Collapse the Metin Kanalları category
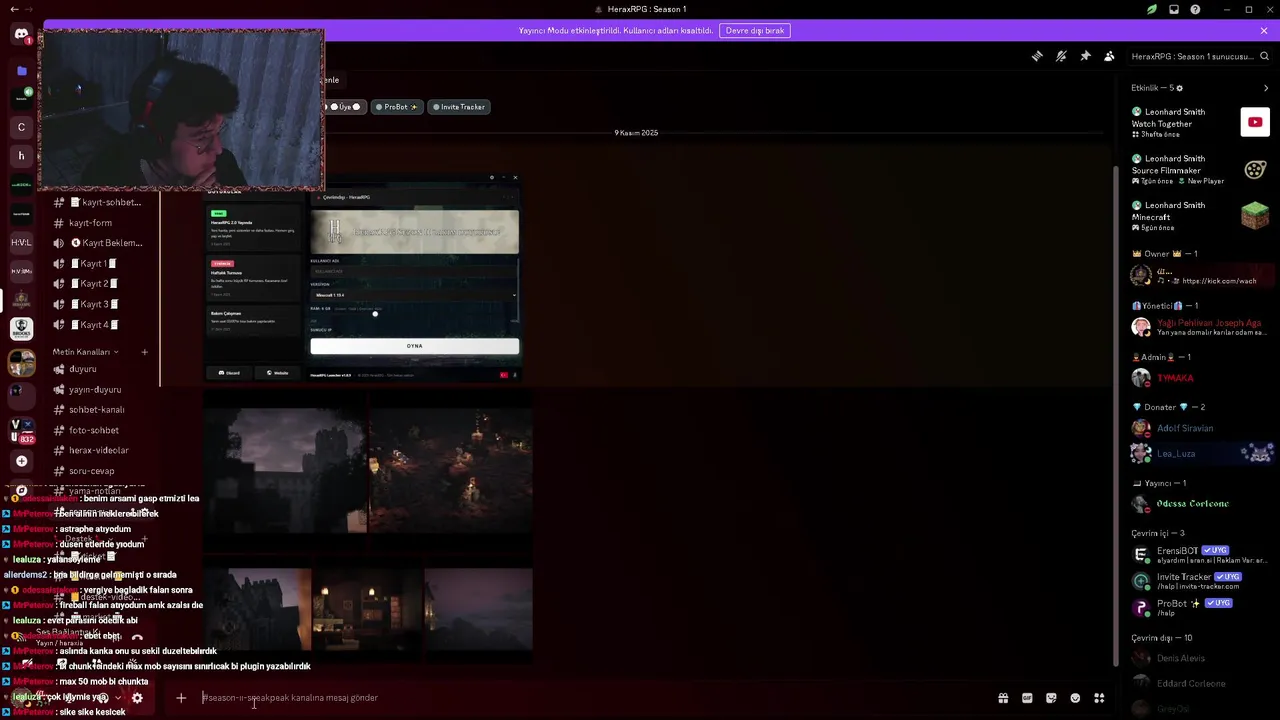This screenshot has height=720, width=1280. 86,352
